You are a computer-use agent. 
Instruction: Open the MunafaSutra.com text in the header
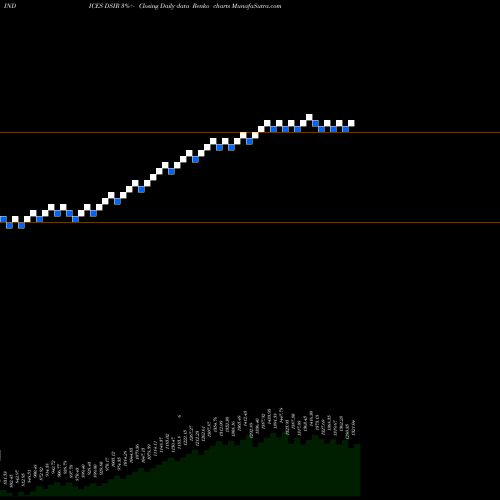pyautogui.click(x=256, y=6)
